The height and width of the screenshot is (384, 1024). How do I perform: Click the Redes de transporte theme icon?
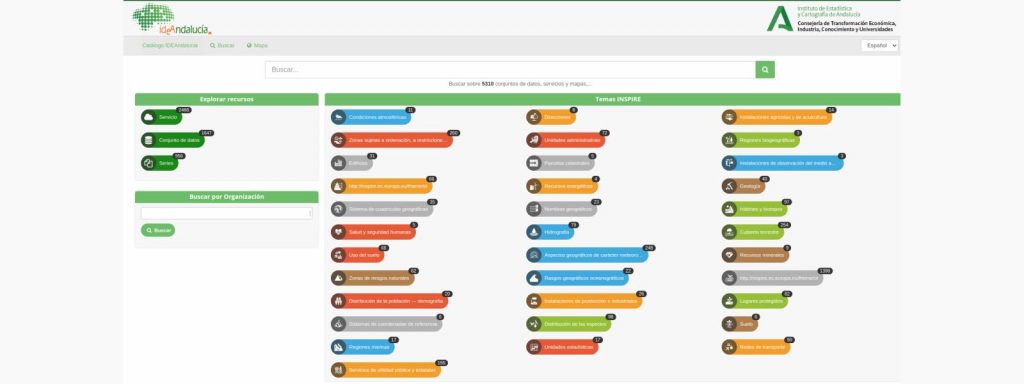[729, 347]
